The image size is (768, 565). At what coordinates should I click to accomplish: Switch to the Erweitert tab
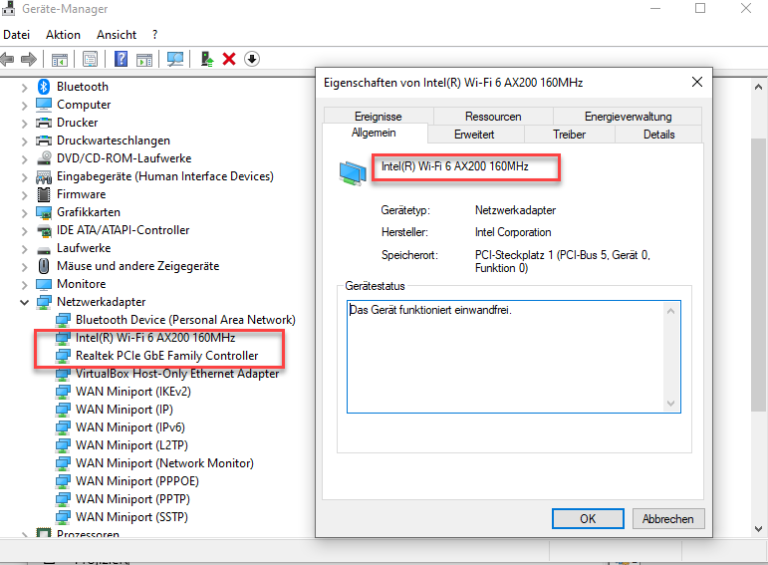(474, 134)
